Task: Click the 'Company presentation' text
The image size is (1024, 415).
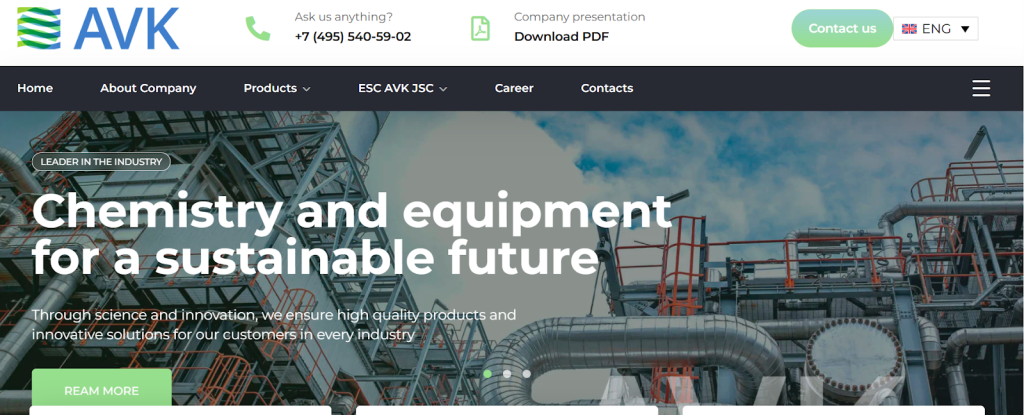Action: click(579, 17)
